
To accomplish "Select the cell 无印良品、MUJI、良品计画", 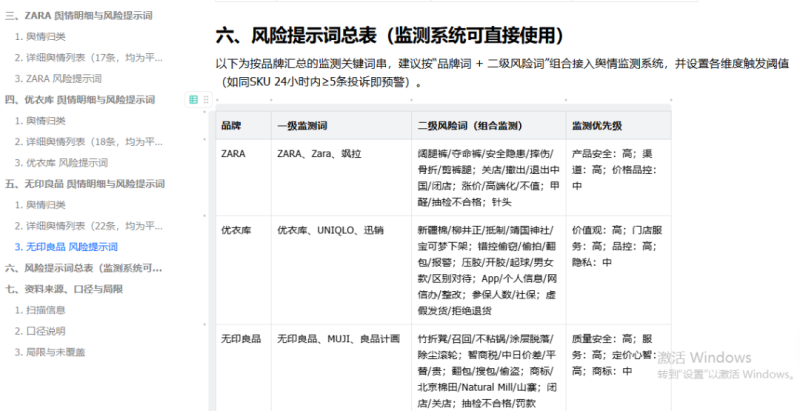I will (x=341, y=368).
